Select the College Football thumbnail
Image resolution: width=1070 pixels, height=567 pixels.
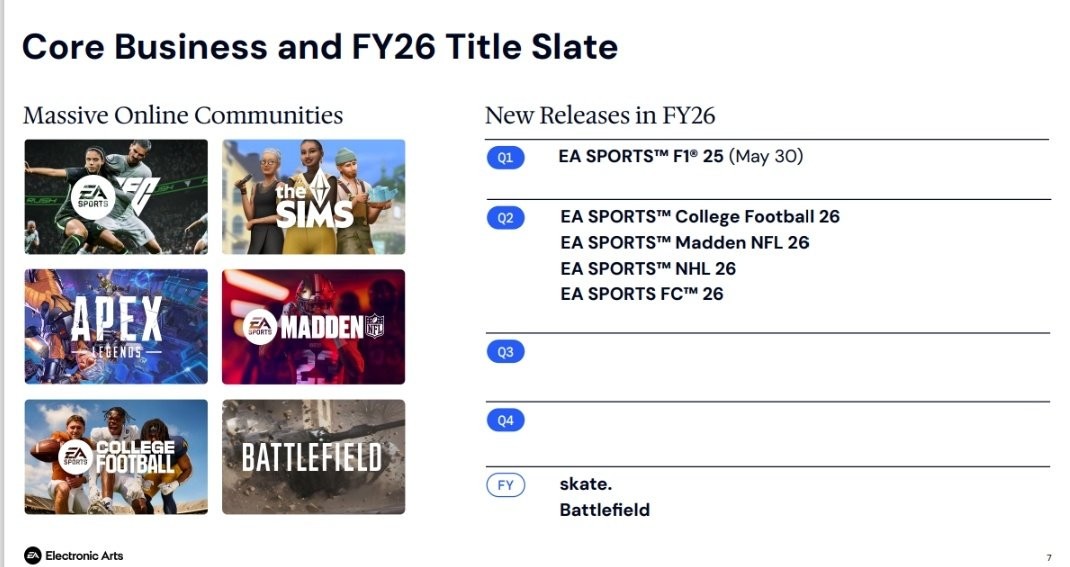[x=116, y=456]
